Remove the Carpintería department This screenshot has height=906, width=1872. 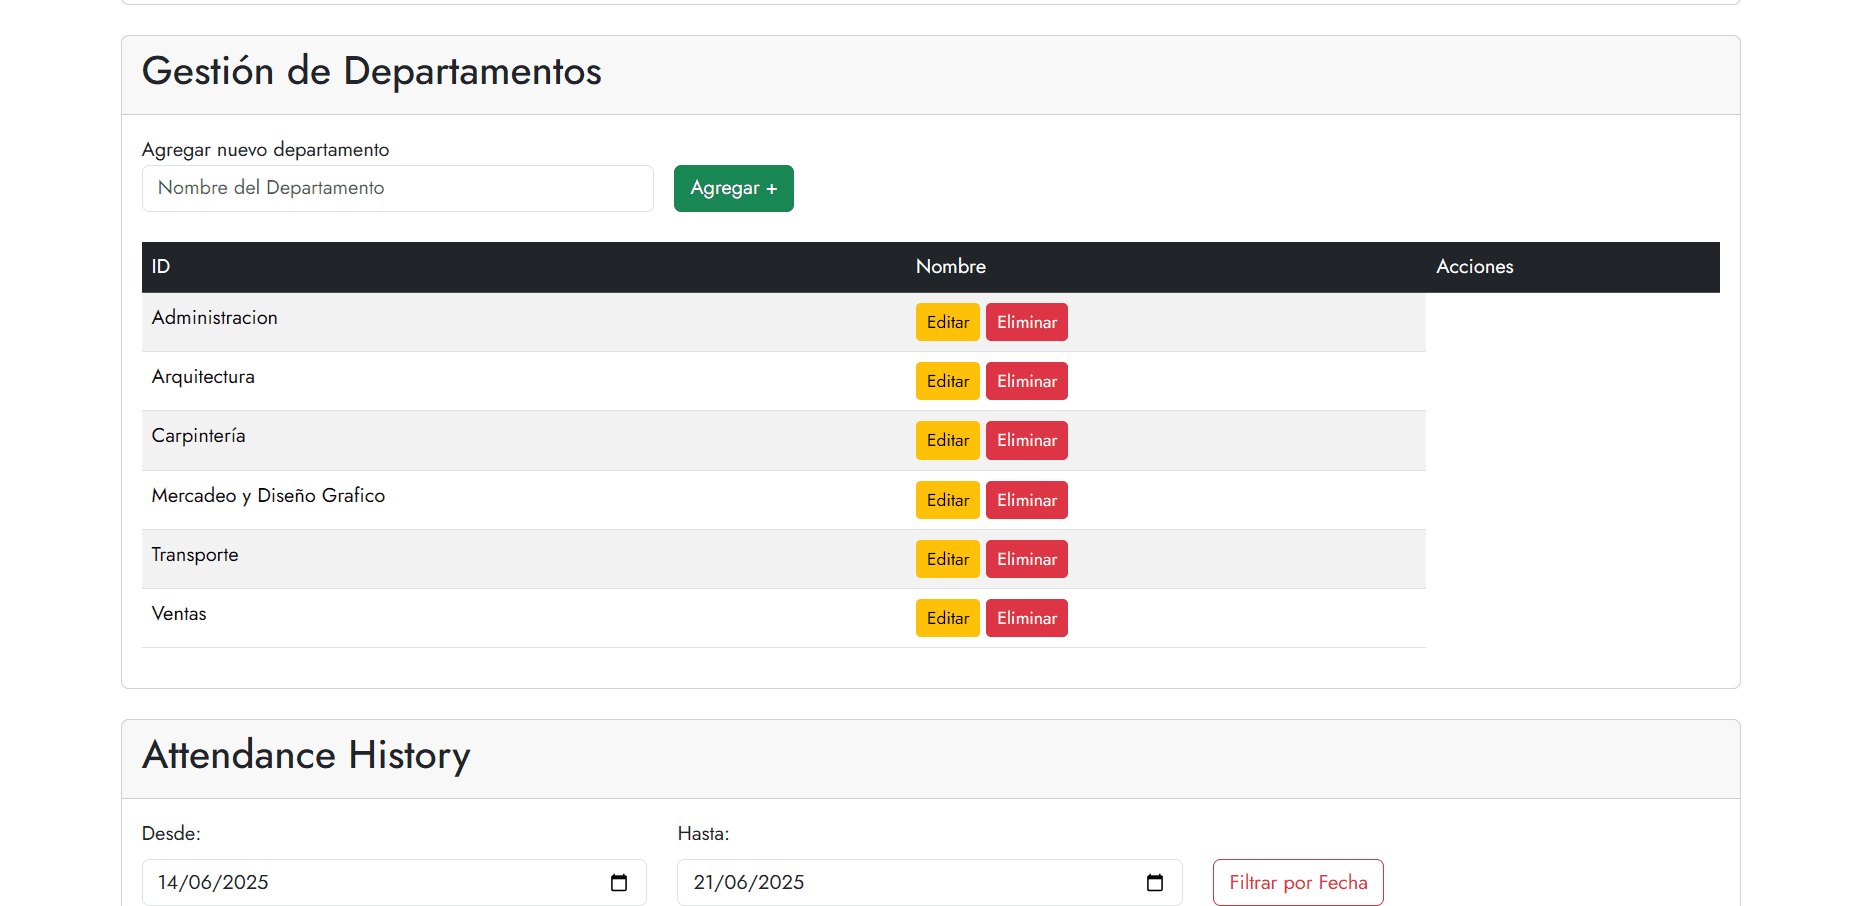click(1026, 440)
